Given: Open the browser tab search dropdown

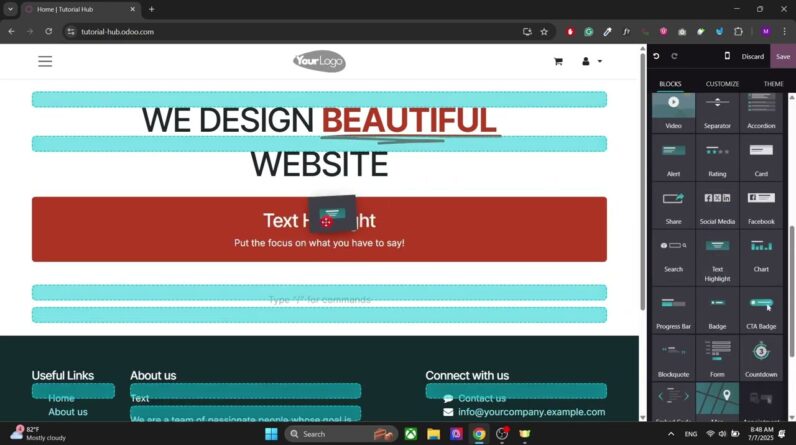Looking at the screenshot, I should pyautogui.click(x=10, y=9).
